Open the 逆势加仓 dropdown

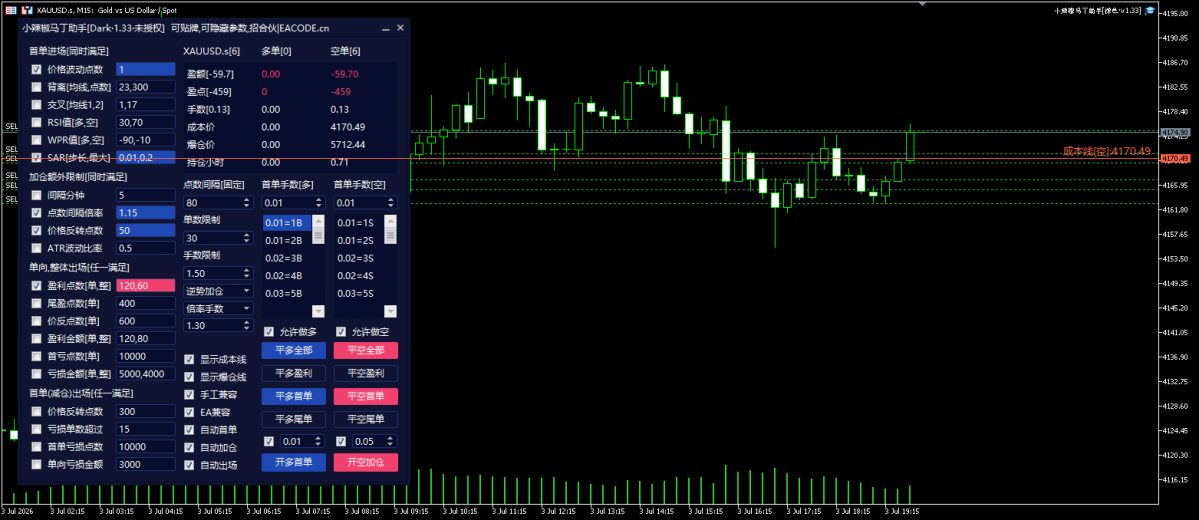218,291
